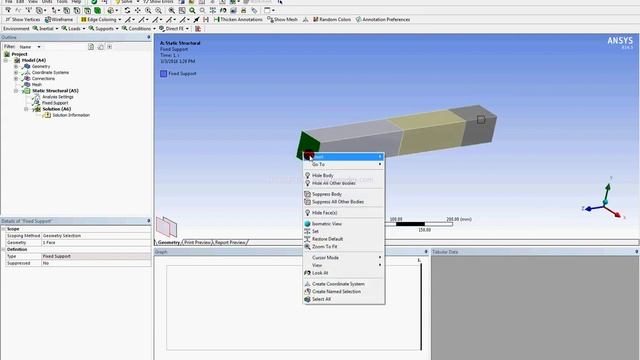
Task: Collapse the Scope section in Details
Action: click(4, 229)
